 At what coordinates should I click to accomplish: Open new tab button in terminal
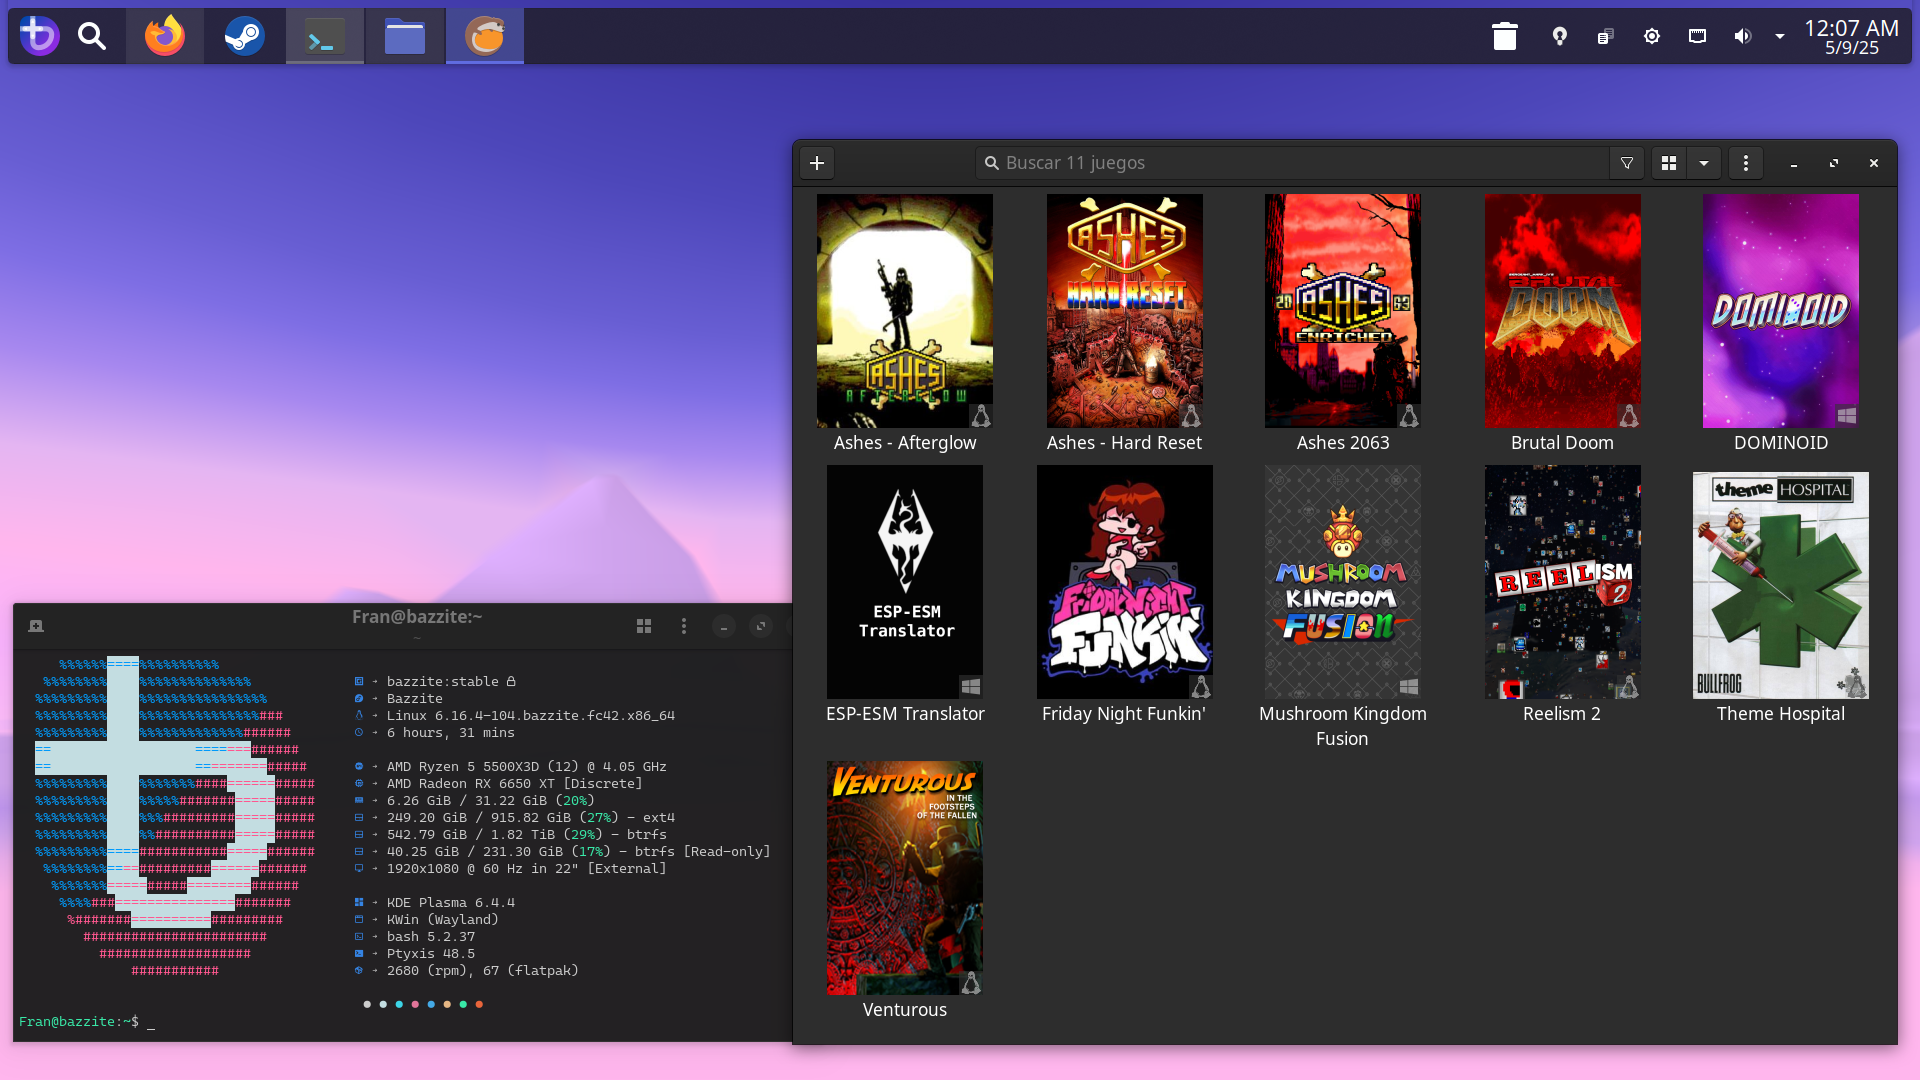(36, 626)
